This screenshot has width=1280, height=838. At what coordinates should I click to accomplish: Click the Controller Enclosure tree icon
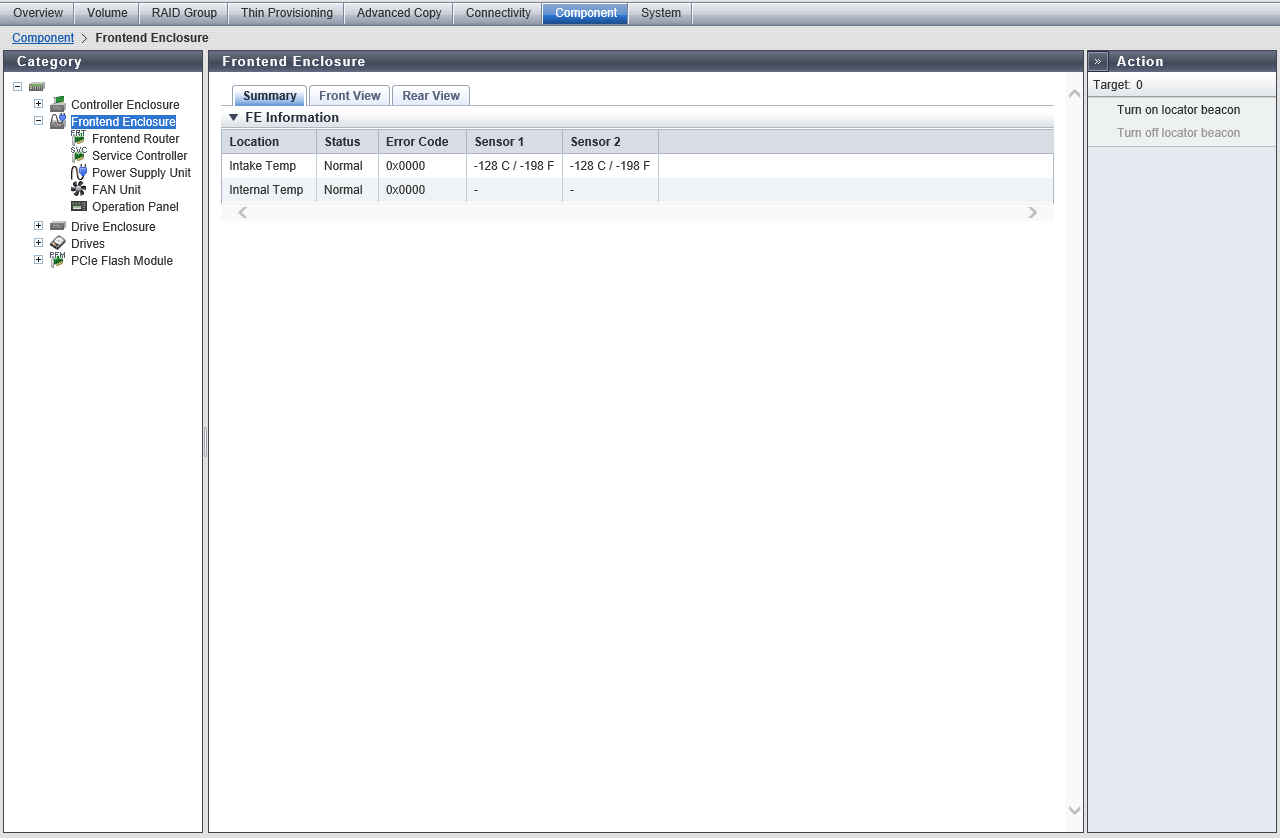[58, 104]
